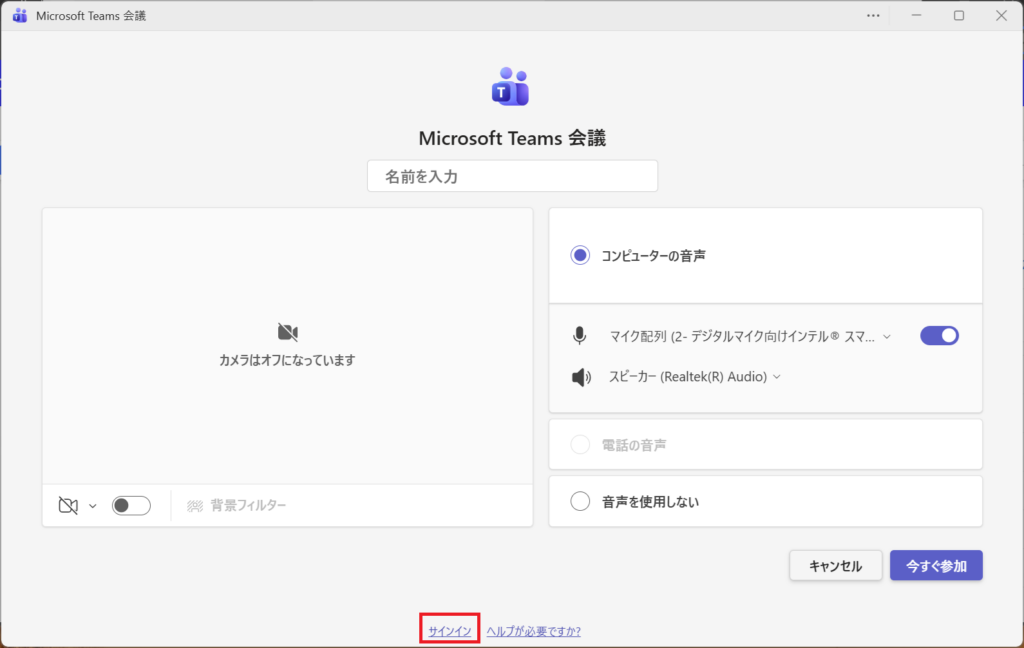Click the speaker icon

[580, 377]
